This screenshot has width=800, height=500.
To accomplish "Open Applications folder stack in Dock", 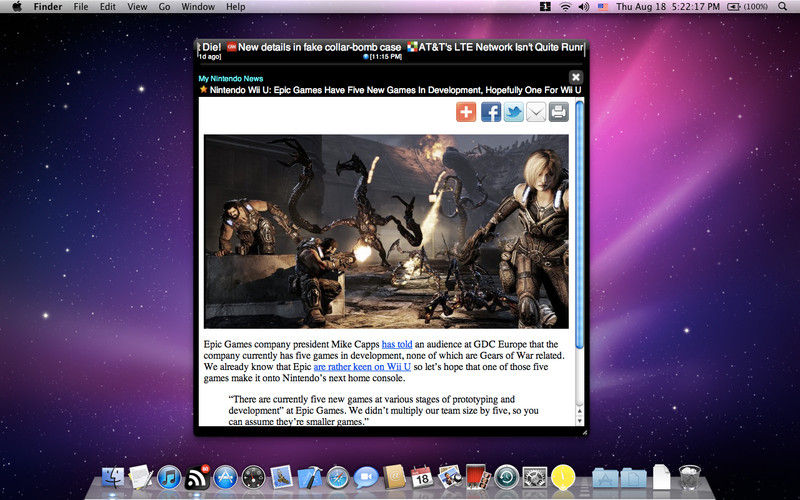I will click(605, 478).
